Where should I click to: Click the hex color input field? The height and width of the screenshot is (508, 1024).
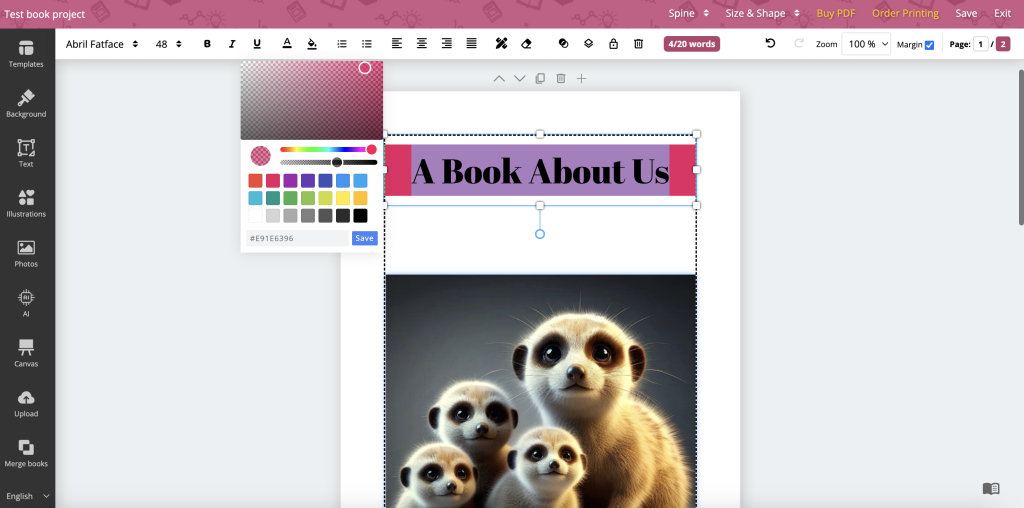(x=298, y=238)
